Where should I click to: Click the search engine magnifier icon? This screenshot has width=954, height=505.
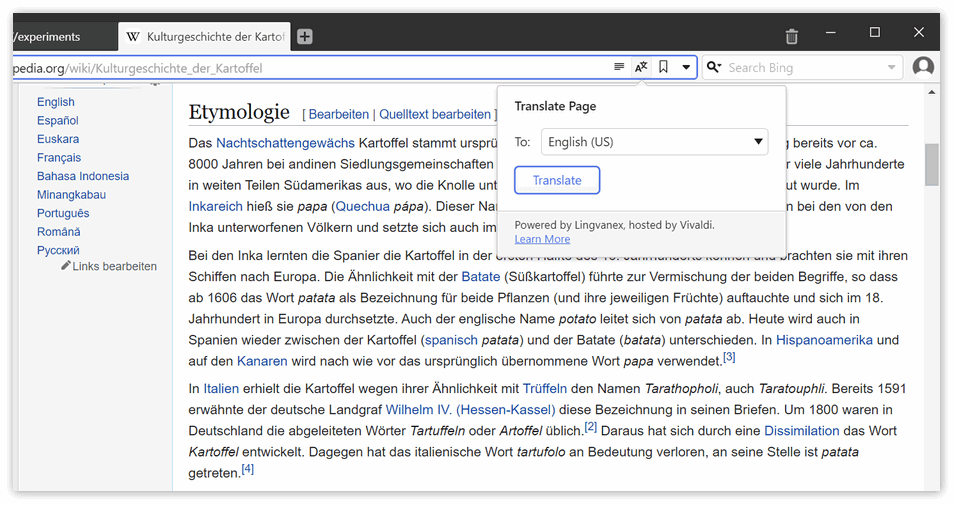click(714, 67)
